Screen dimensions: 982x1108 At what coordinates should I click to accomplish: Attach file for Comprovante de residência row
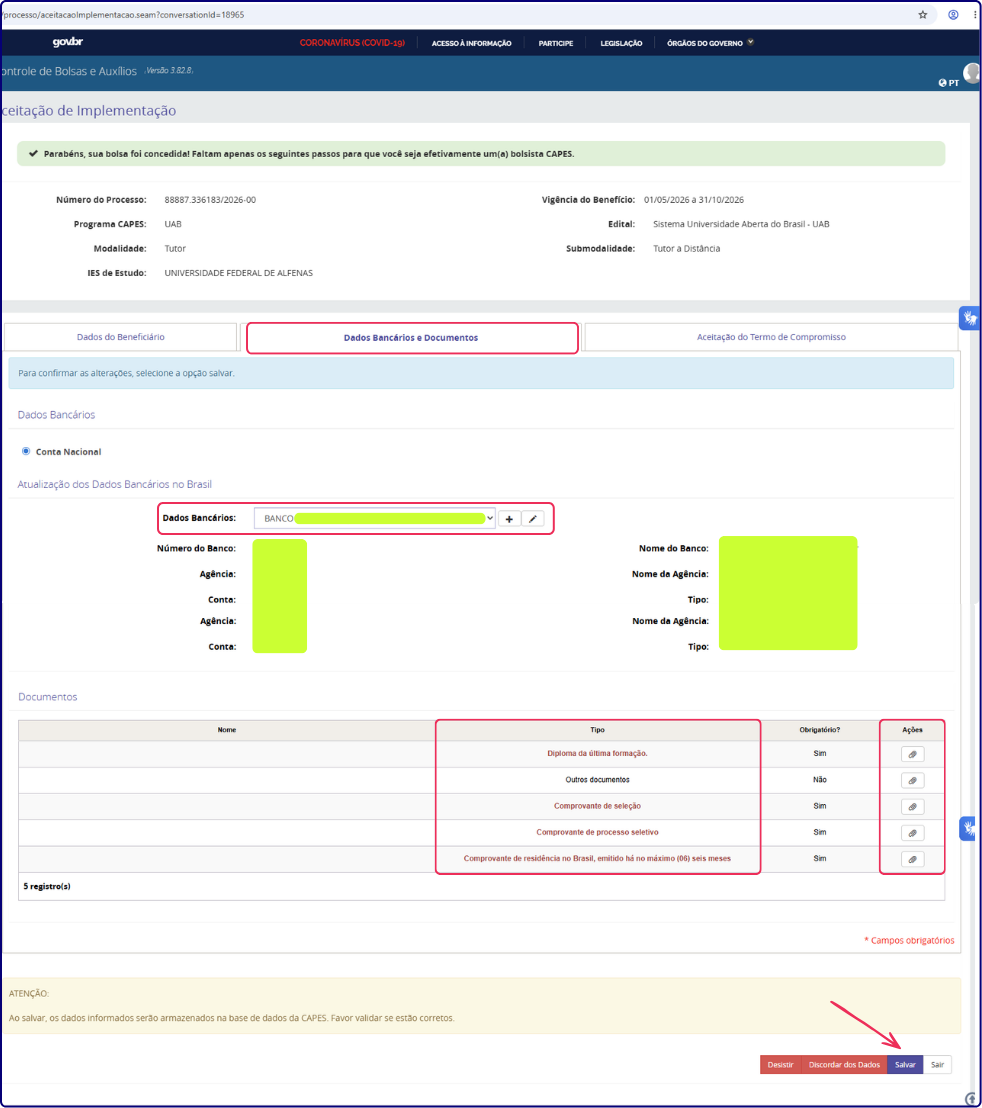point(912,859)
